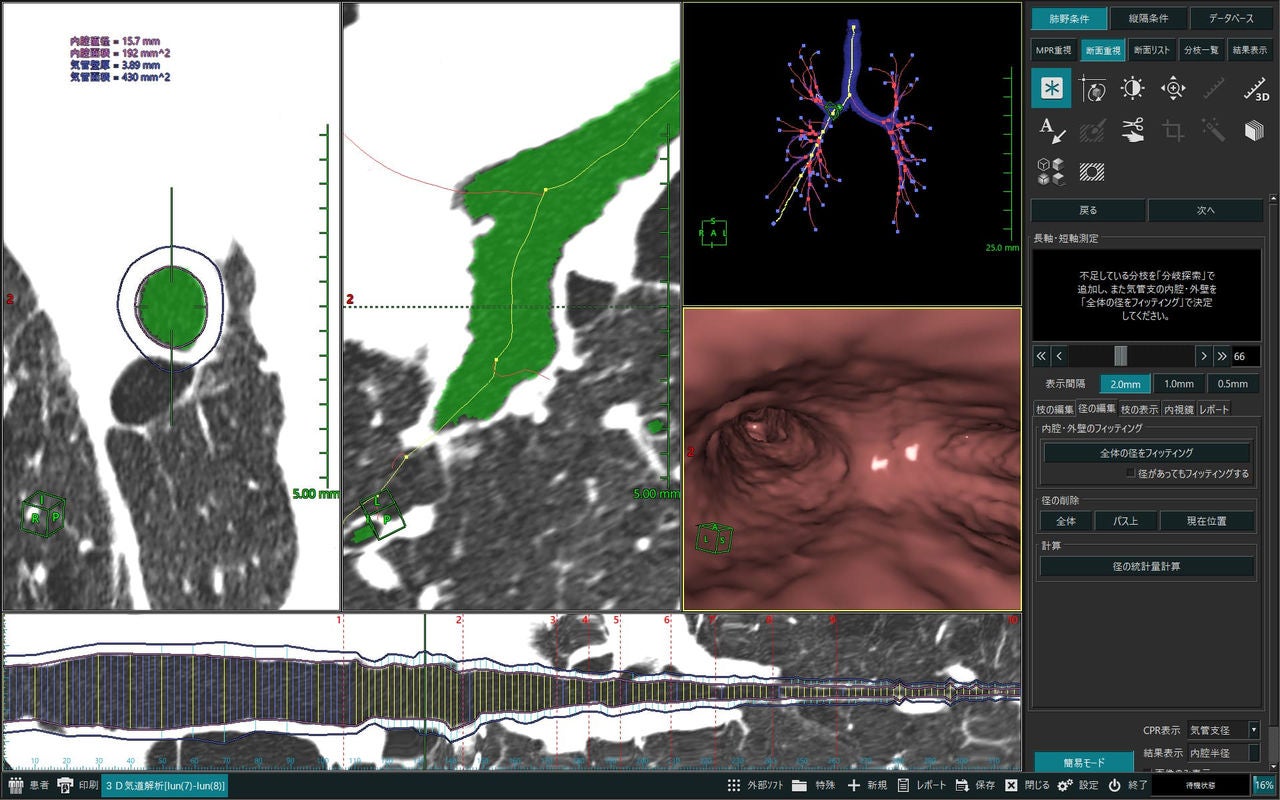Choose the brightness/contrast window-level icon
This screenshot has height=800, width=1280.
[x=1132, y=88]
